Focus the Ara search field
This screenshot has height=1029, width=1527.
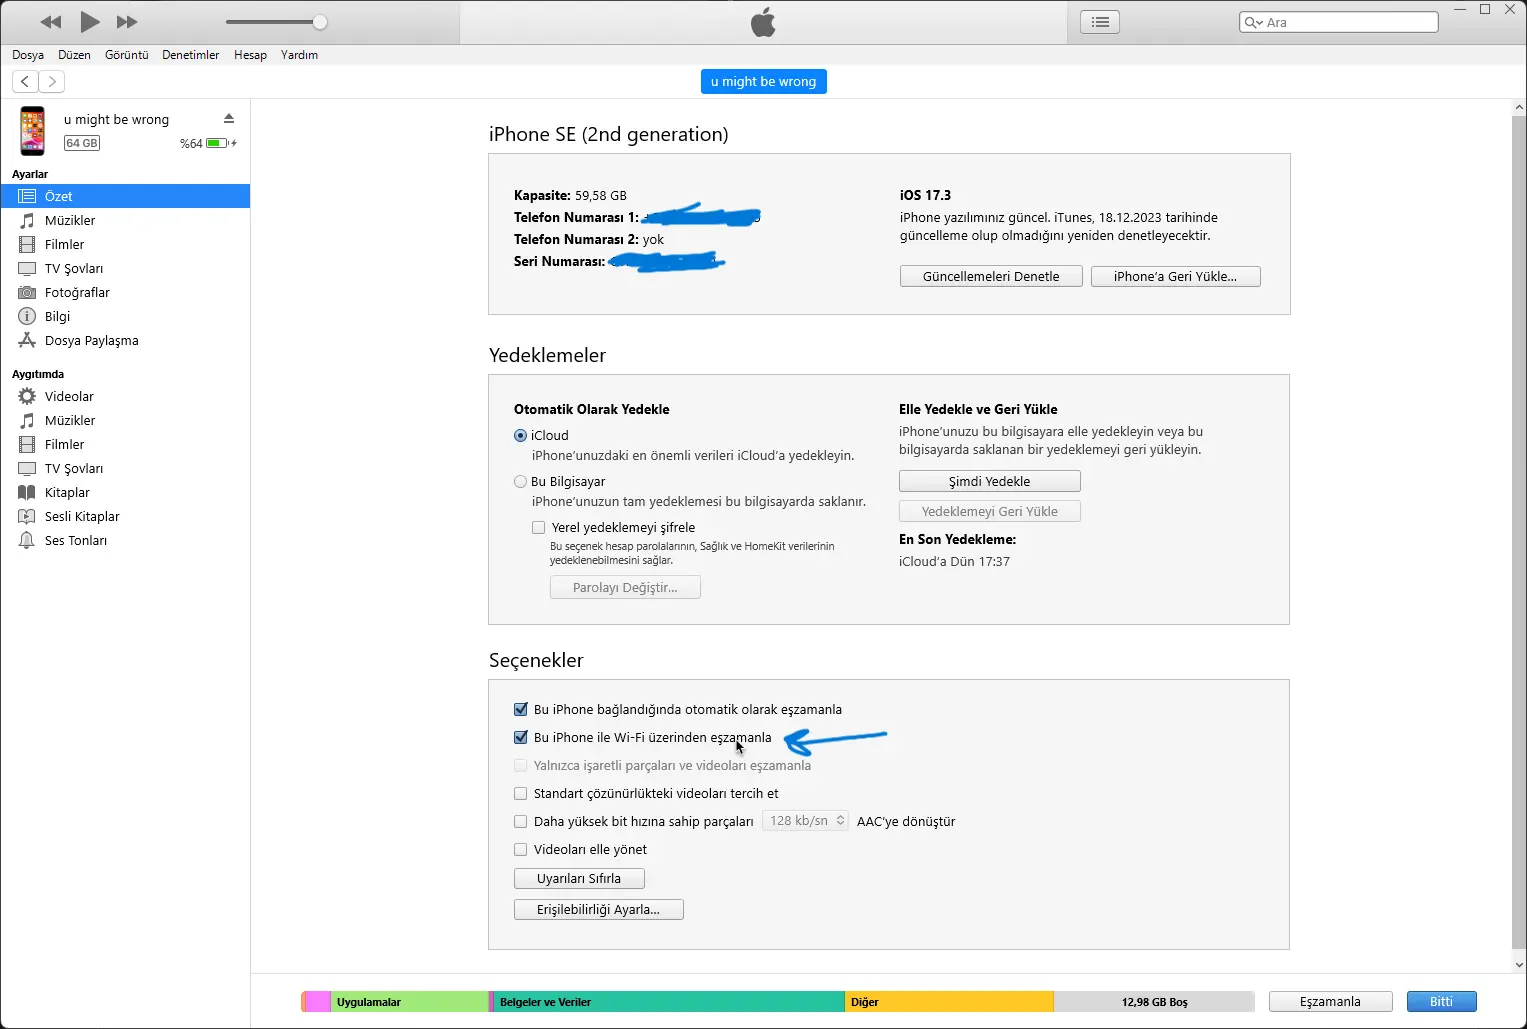(x=1339, y=22)
